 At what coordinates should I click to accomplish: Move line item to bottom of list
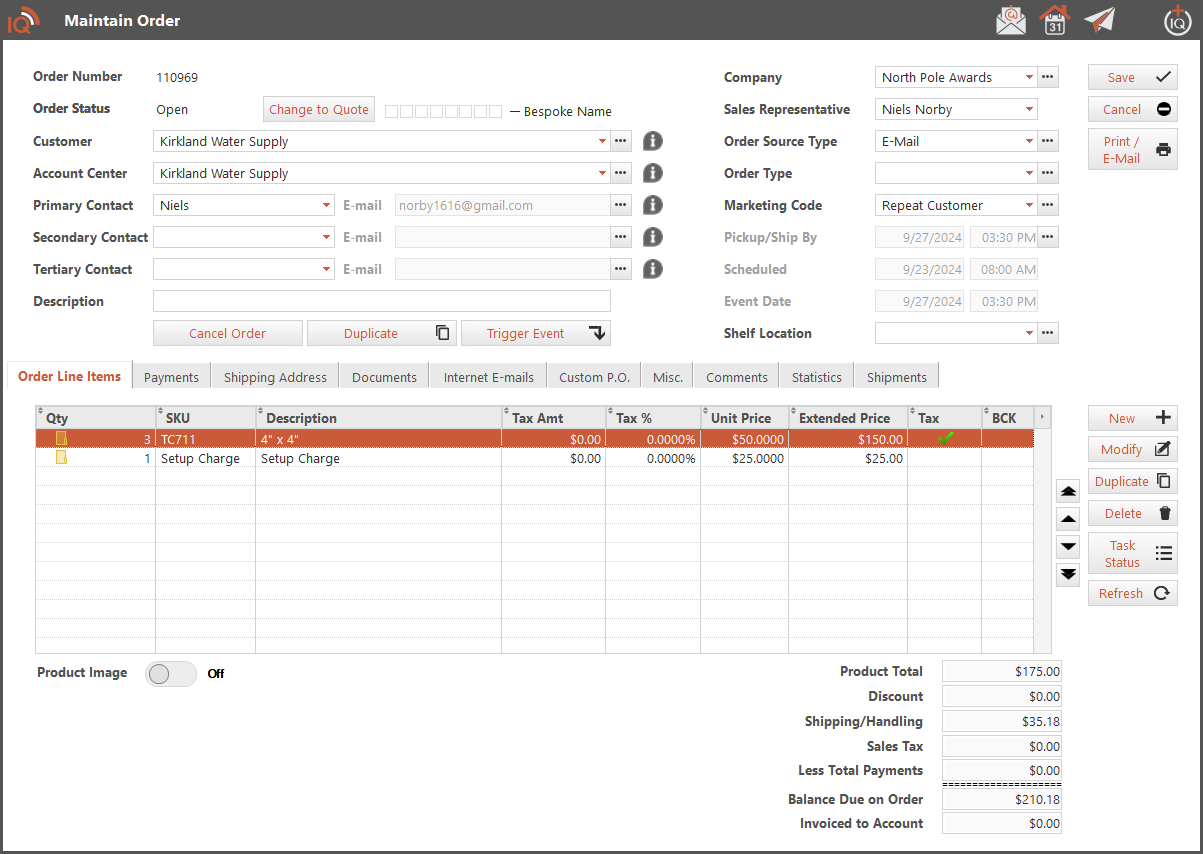click(1068, 574)
